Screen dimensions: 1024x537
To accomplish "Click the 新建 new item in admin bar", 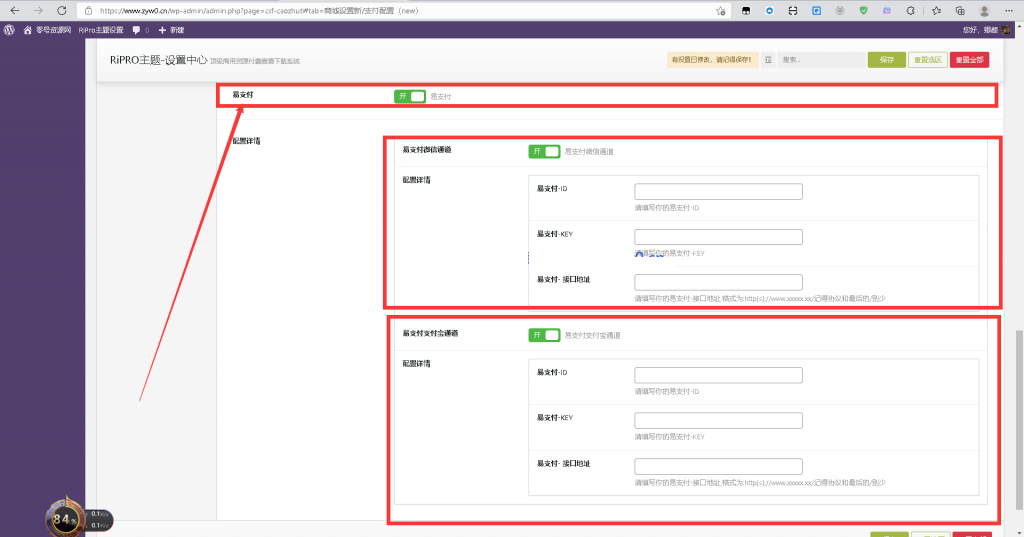I will point(171,30).
